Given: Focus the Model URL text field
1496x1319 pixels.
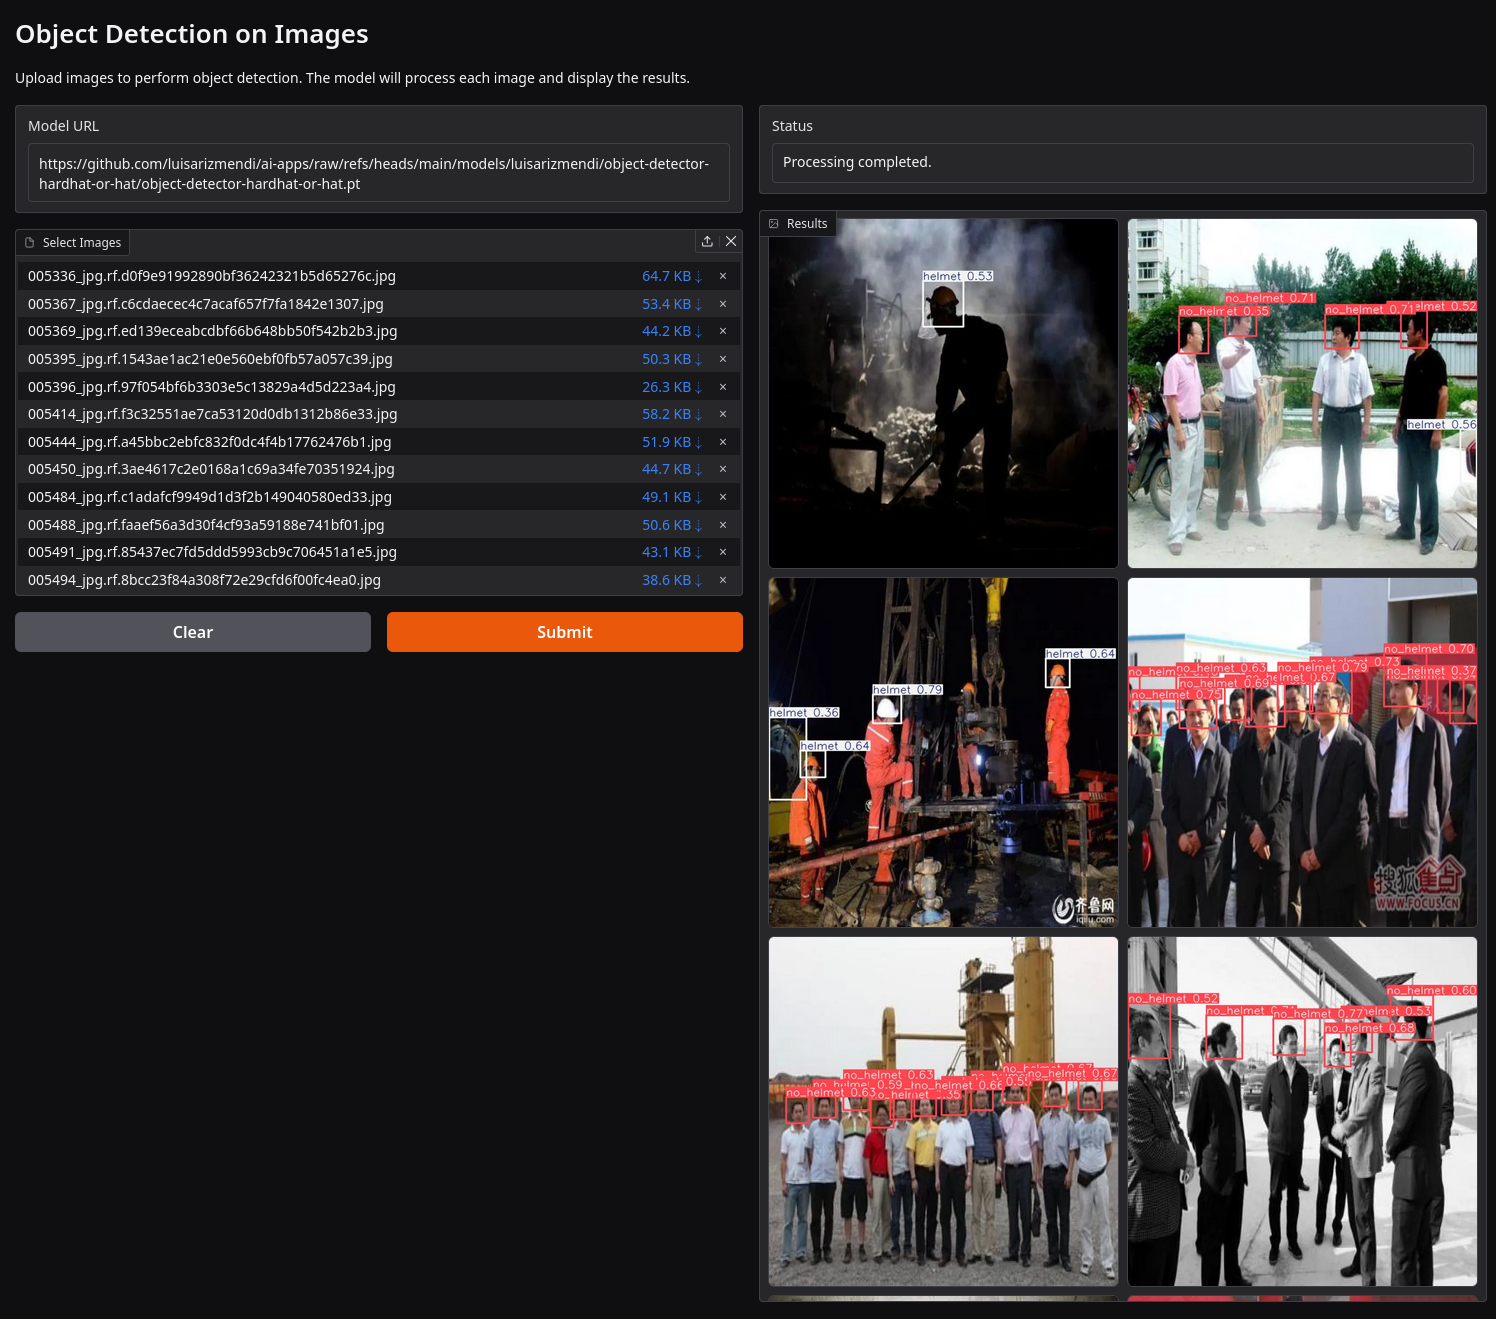Looking at the screenshot, I should 379,173.
